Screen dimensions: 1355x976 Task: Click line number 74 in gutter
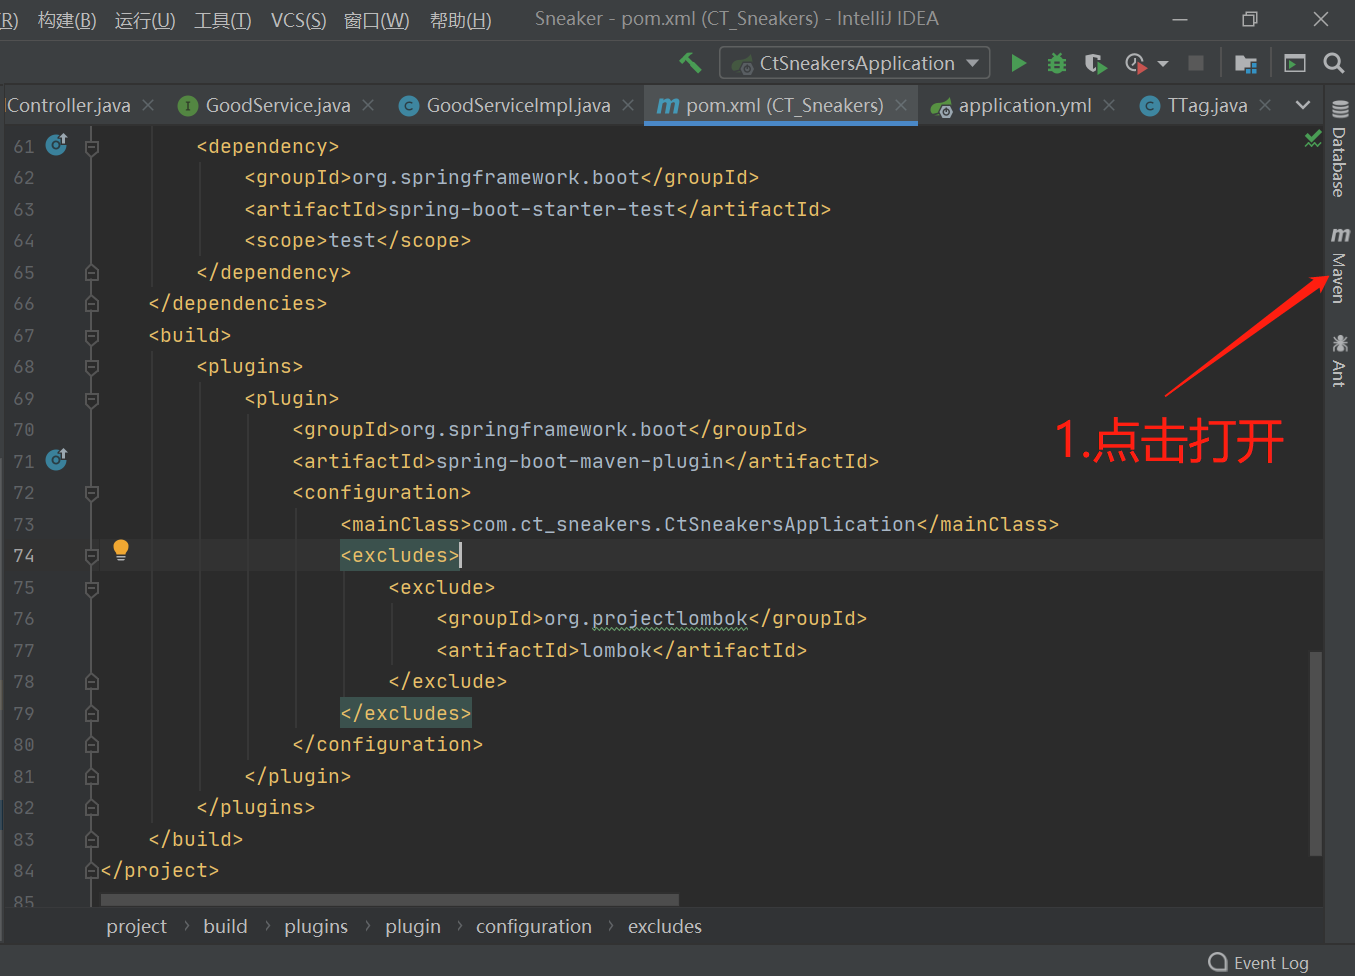pos(24,556)
